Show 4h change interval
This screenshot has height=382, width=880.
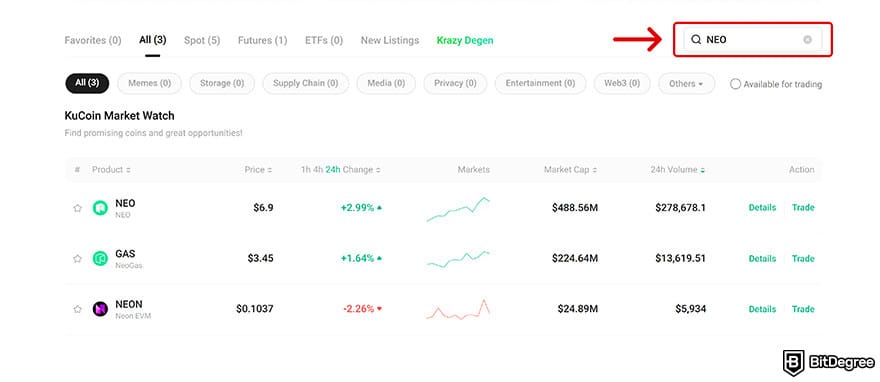click(x=317, y=169)
